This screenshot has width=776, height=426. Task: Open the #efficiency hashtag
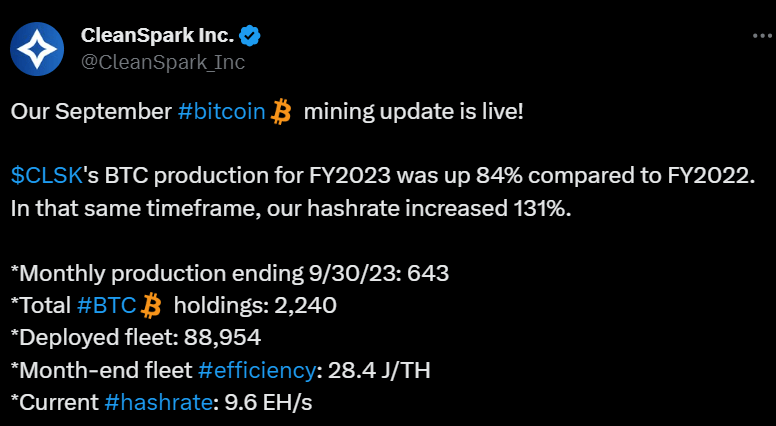coord(257,370)
